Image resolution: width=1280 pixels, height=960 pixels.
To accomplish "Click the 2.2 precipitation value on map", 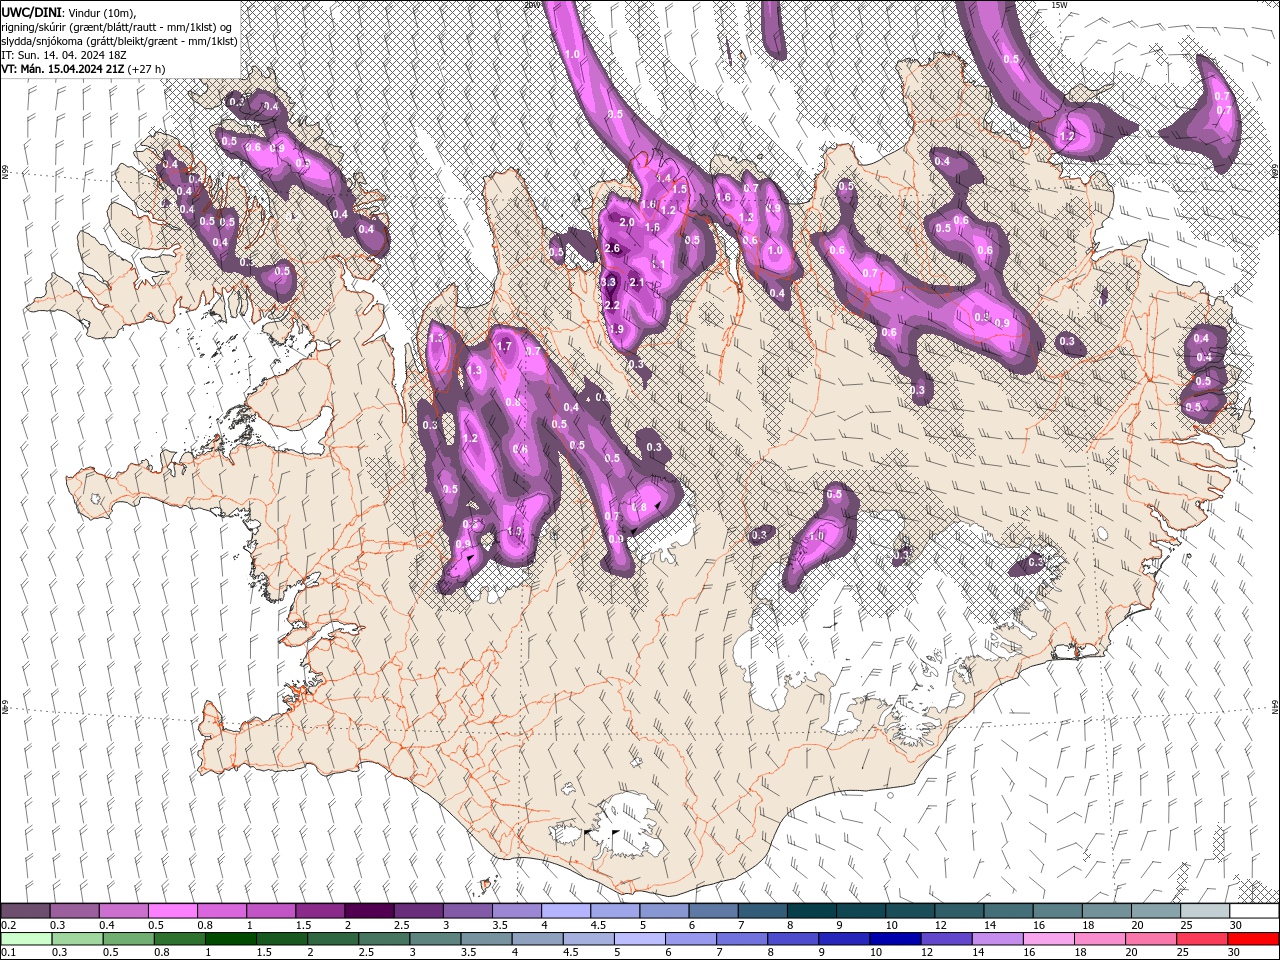I will tap(612, 305).
